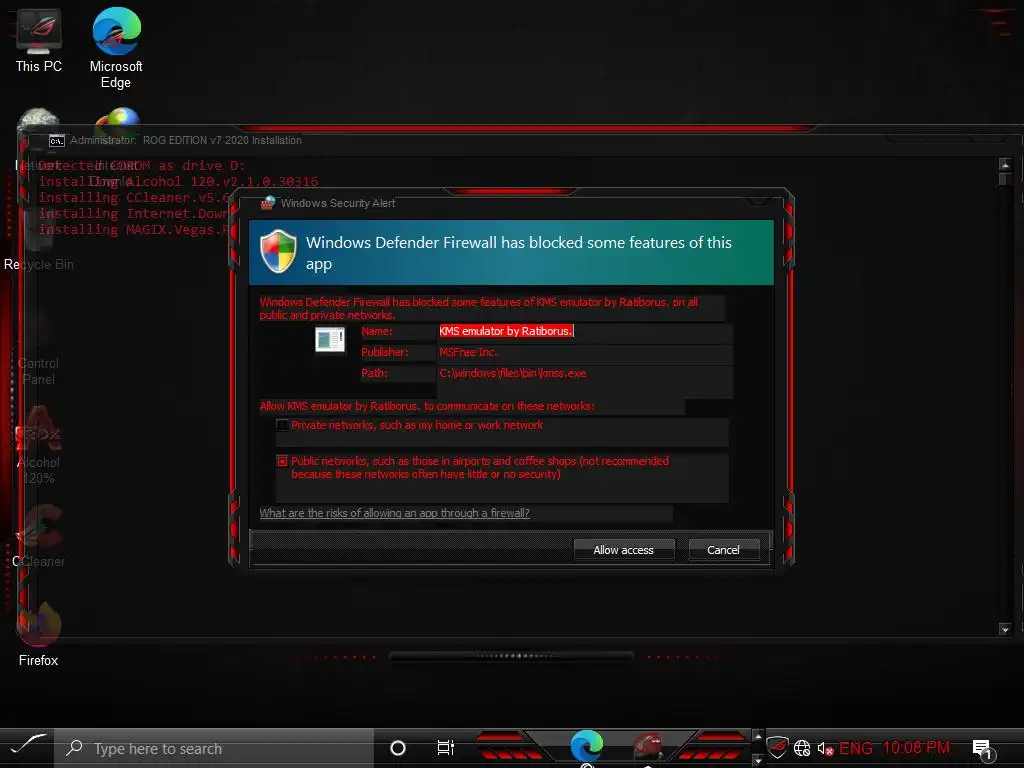Launch Firefox desktop shortcut
1024x768 pixels.
coord(39,633)
